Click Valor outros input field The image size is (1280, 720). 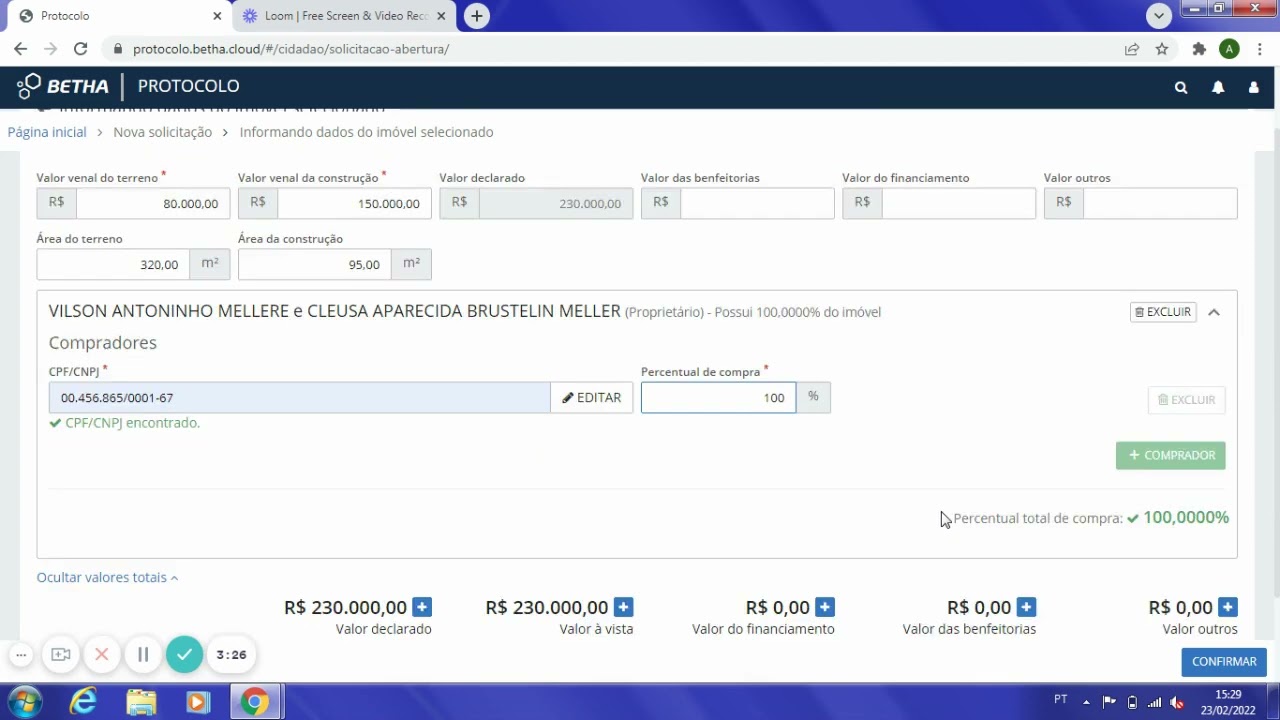pos(1160,203)
